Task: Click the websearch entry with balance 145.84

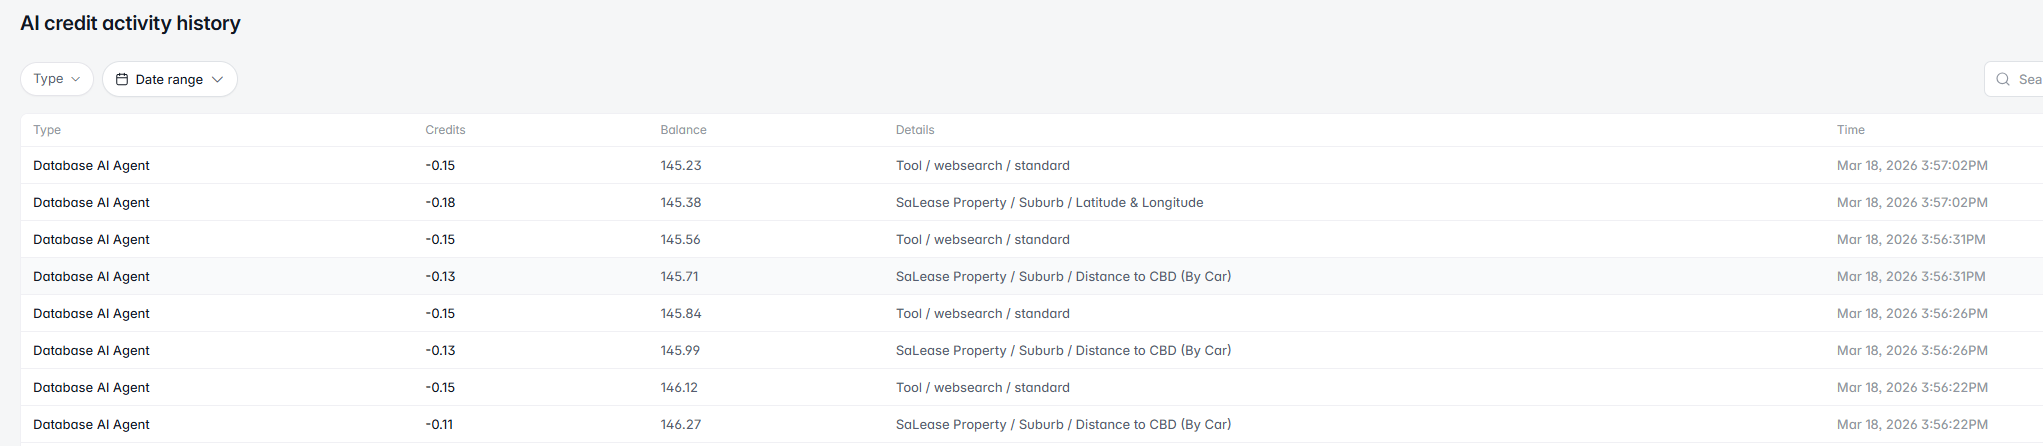Action: click(982, 314)
